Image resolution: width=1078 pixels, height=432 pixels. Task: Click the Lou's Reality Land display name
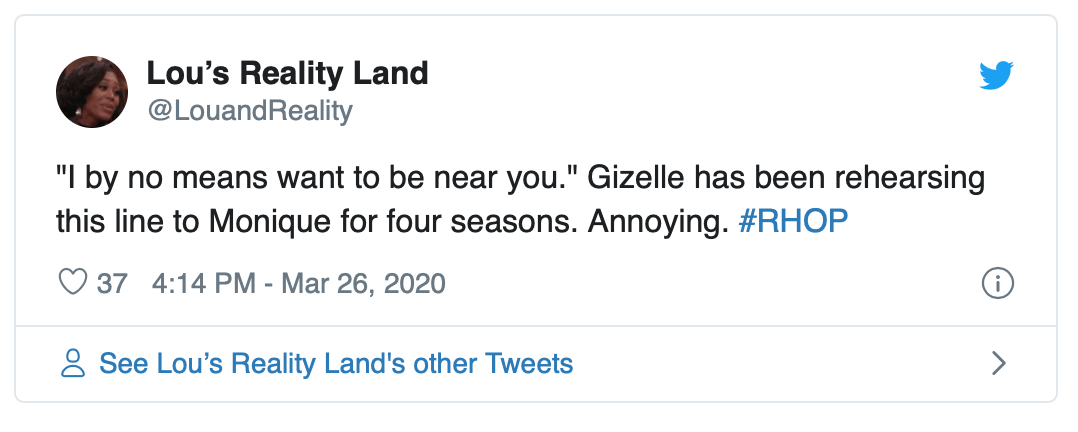tap(287, 73)
